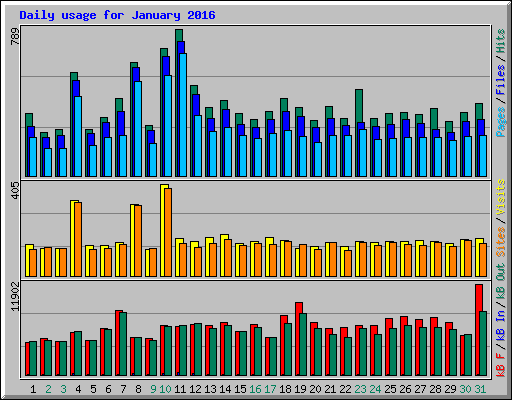This screenshot has height=400, width=512.
Task: Click the orange sites bar for day 4
Action: point(78,239)
